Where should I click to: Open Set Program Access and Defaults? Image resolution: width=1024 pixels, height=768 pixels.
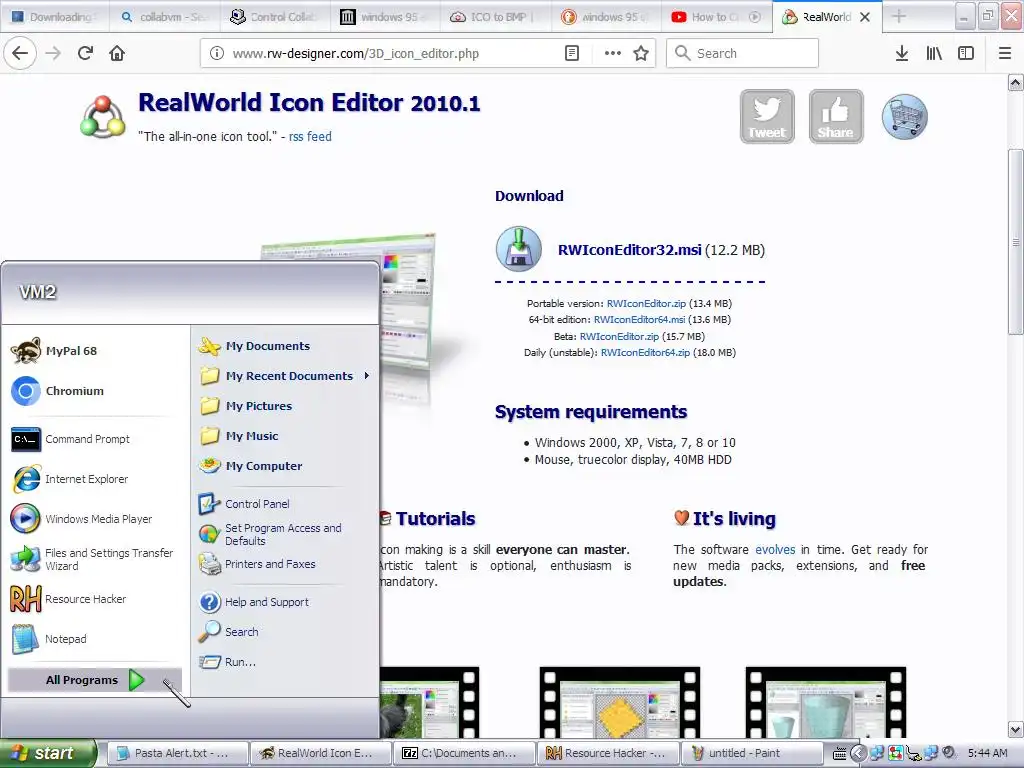pos(284,534)
